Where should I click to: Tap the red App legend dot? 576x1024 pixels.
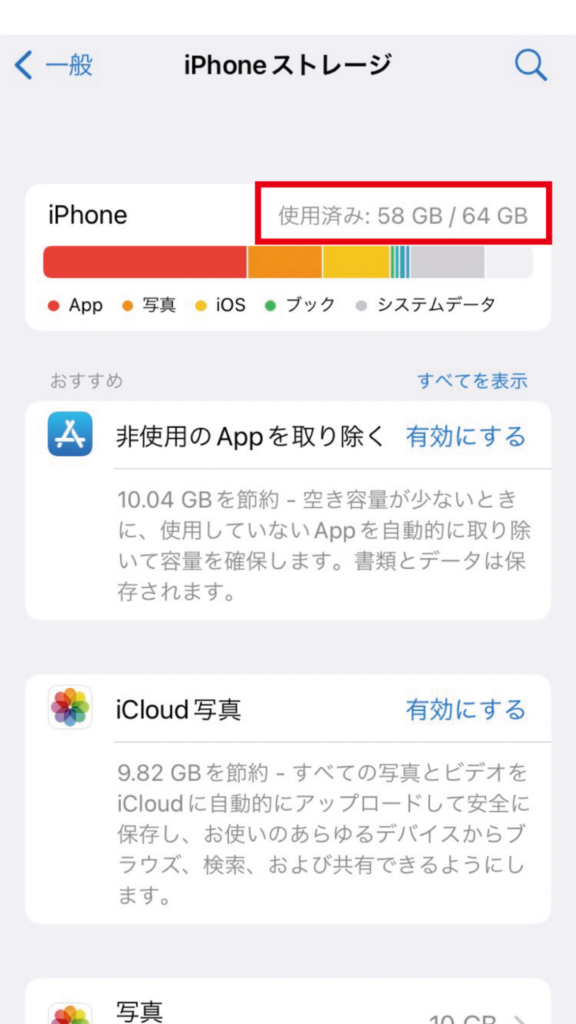tap(54, 305)
